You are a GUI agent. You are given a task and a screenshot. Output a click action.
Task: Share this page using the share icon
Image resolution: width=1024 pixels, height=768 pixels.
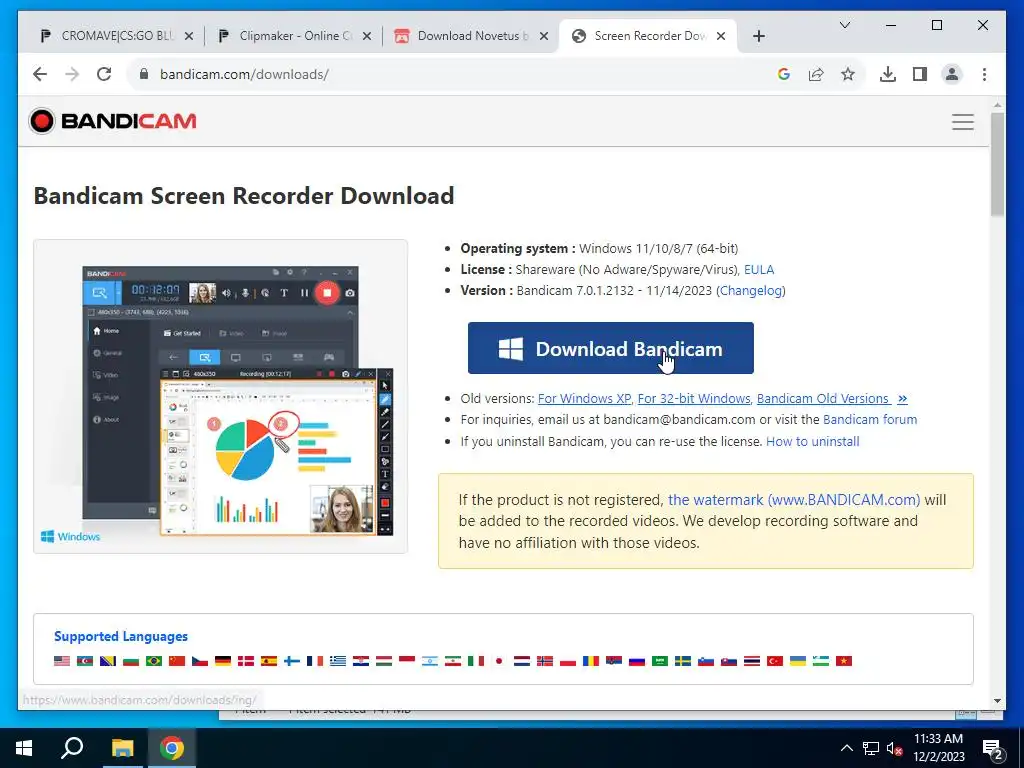click(x=816, y=74)
